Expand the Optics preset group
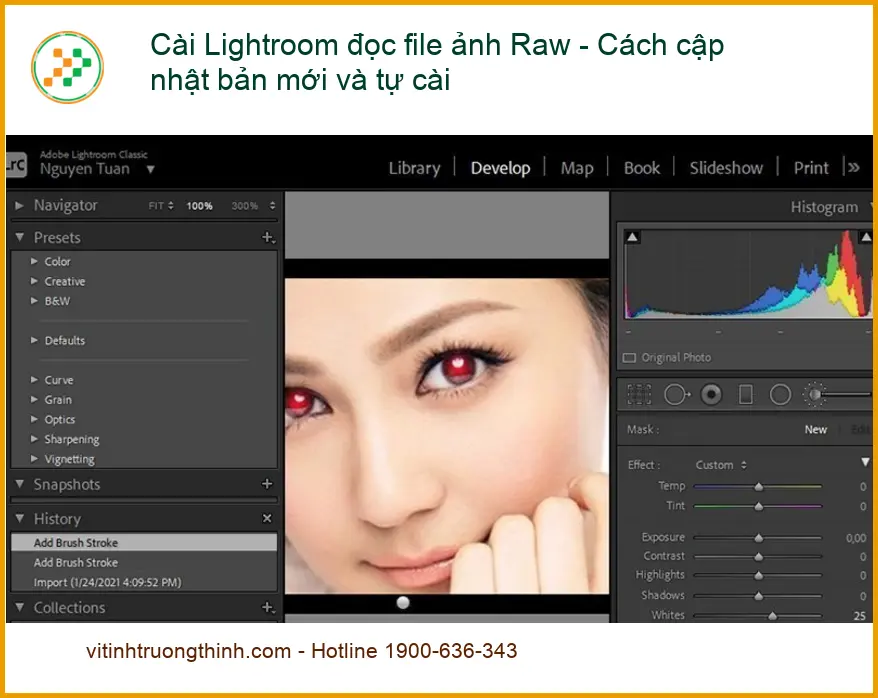Screen dimensions: 878x698 click(x=34, y=419)
